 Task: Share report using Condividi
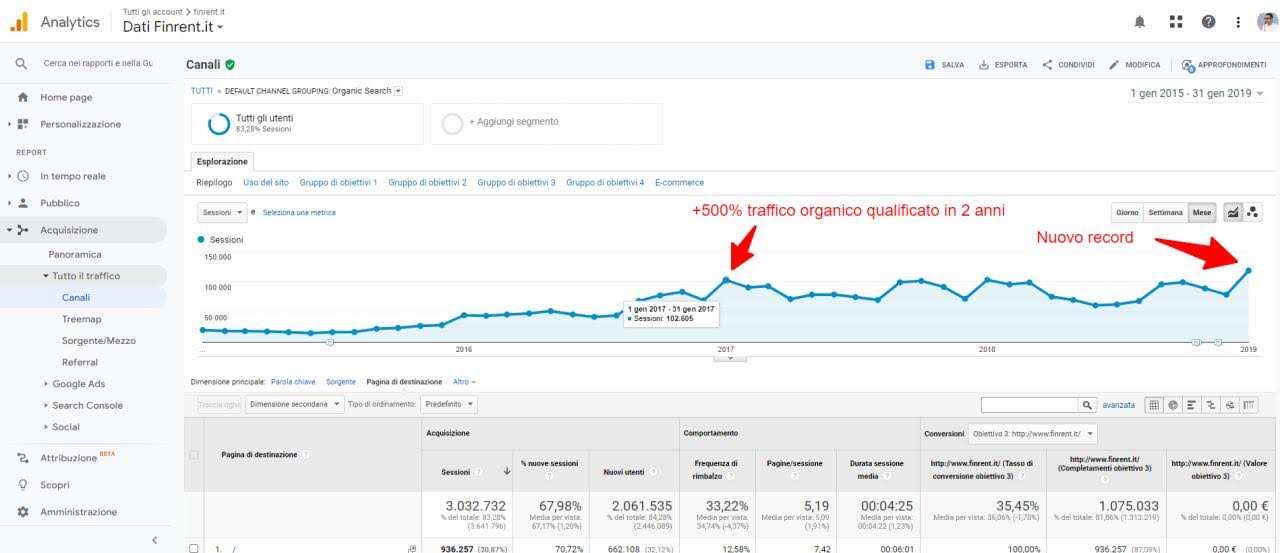1068,65
